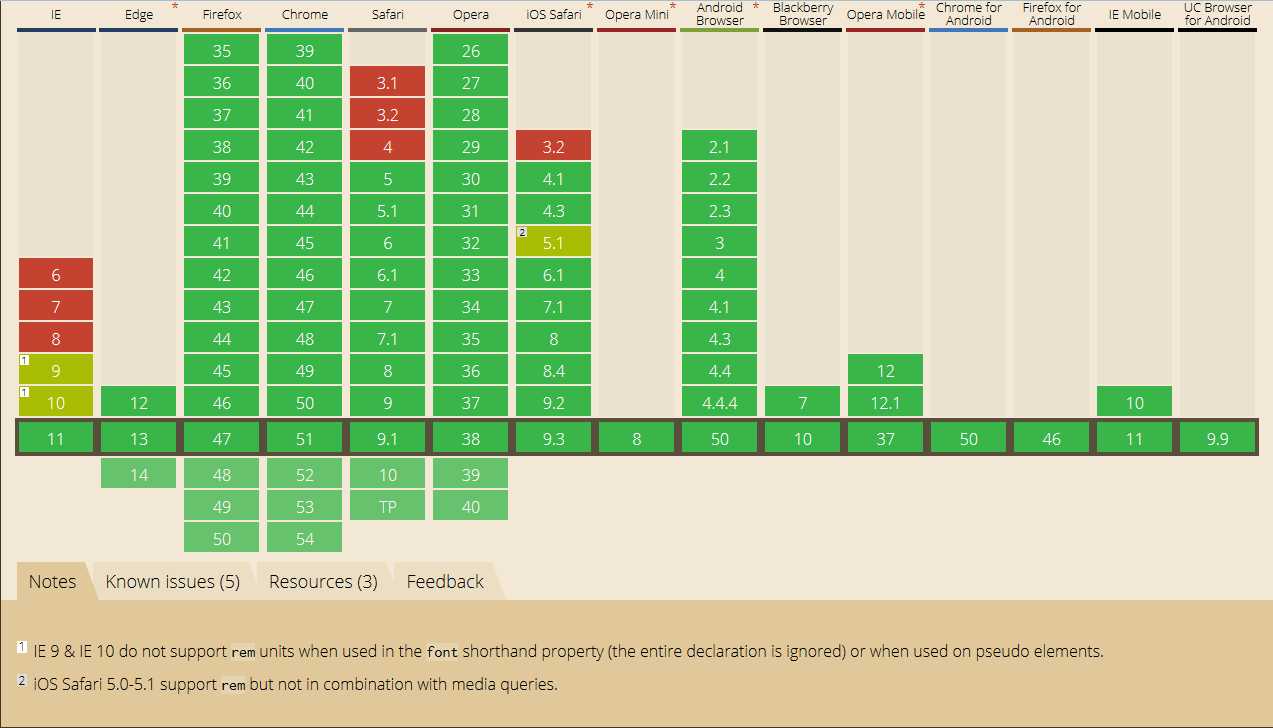Click the IE 8 unsupported cell
The height and width of the screenshot is (728, 1273).
tap(56, 339)
